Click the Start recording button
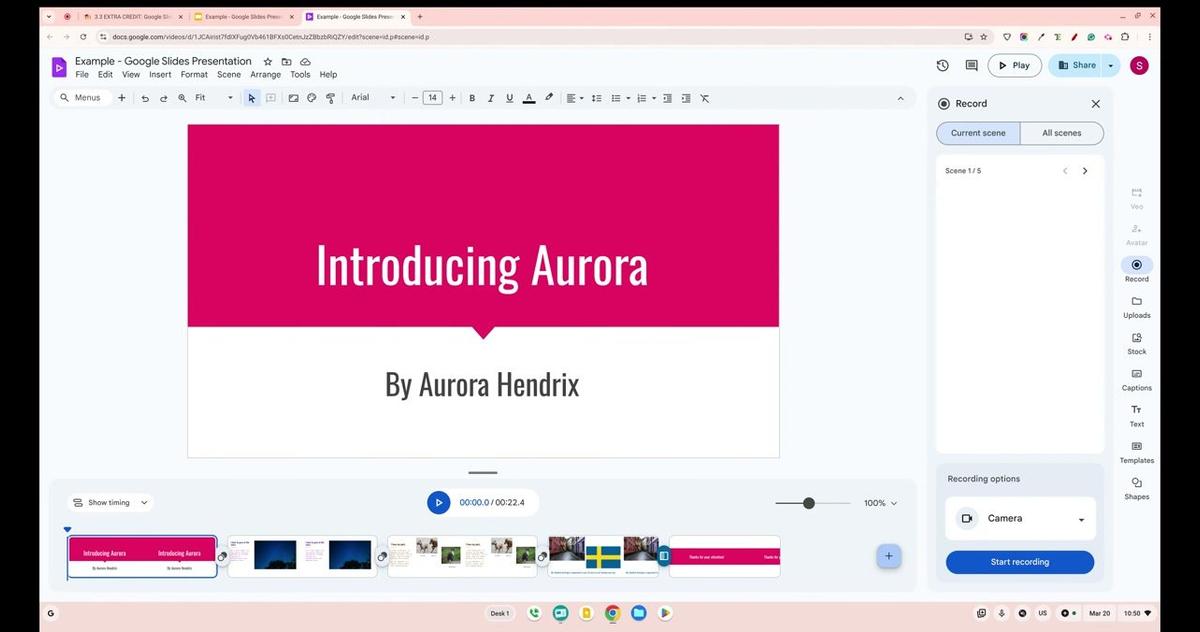This screenshot has width=1200, height=632. (x=1019, y=561)
